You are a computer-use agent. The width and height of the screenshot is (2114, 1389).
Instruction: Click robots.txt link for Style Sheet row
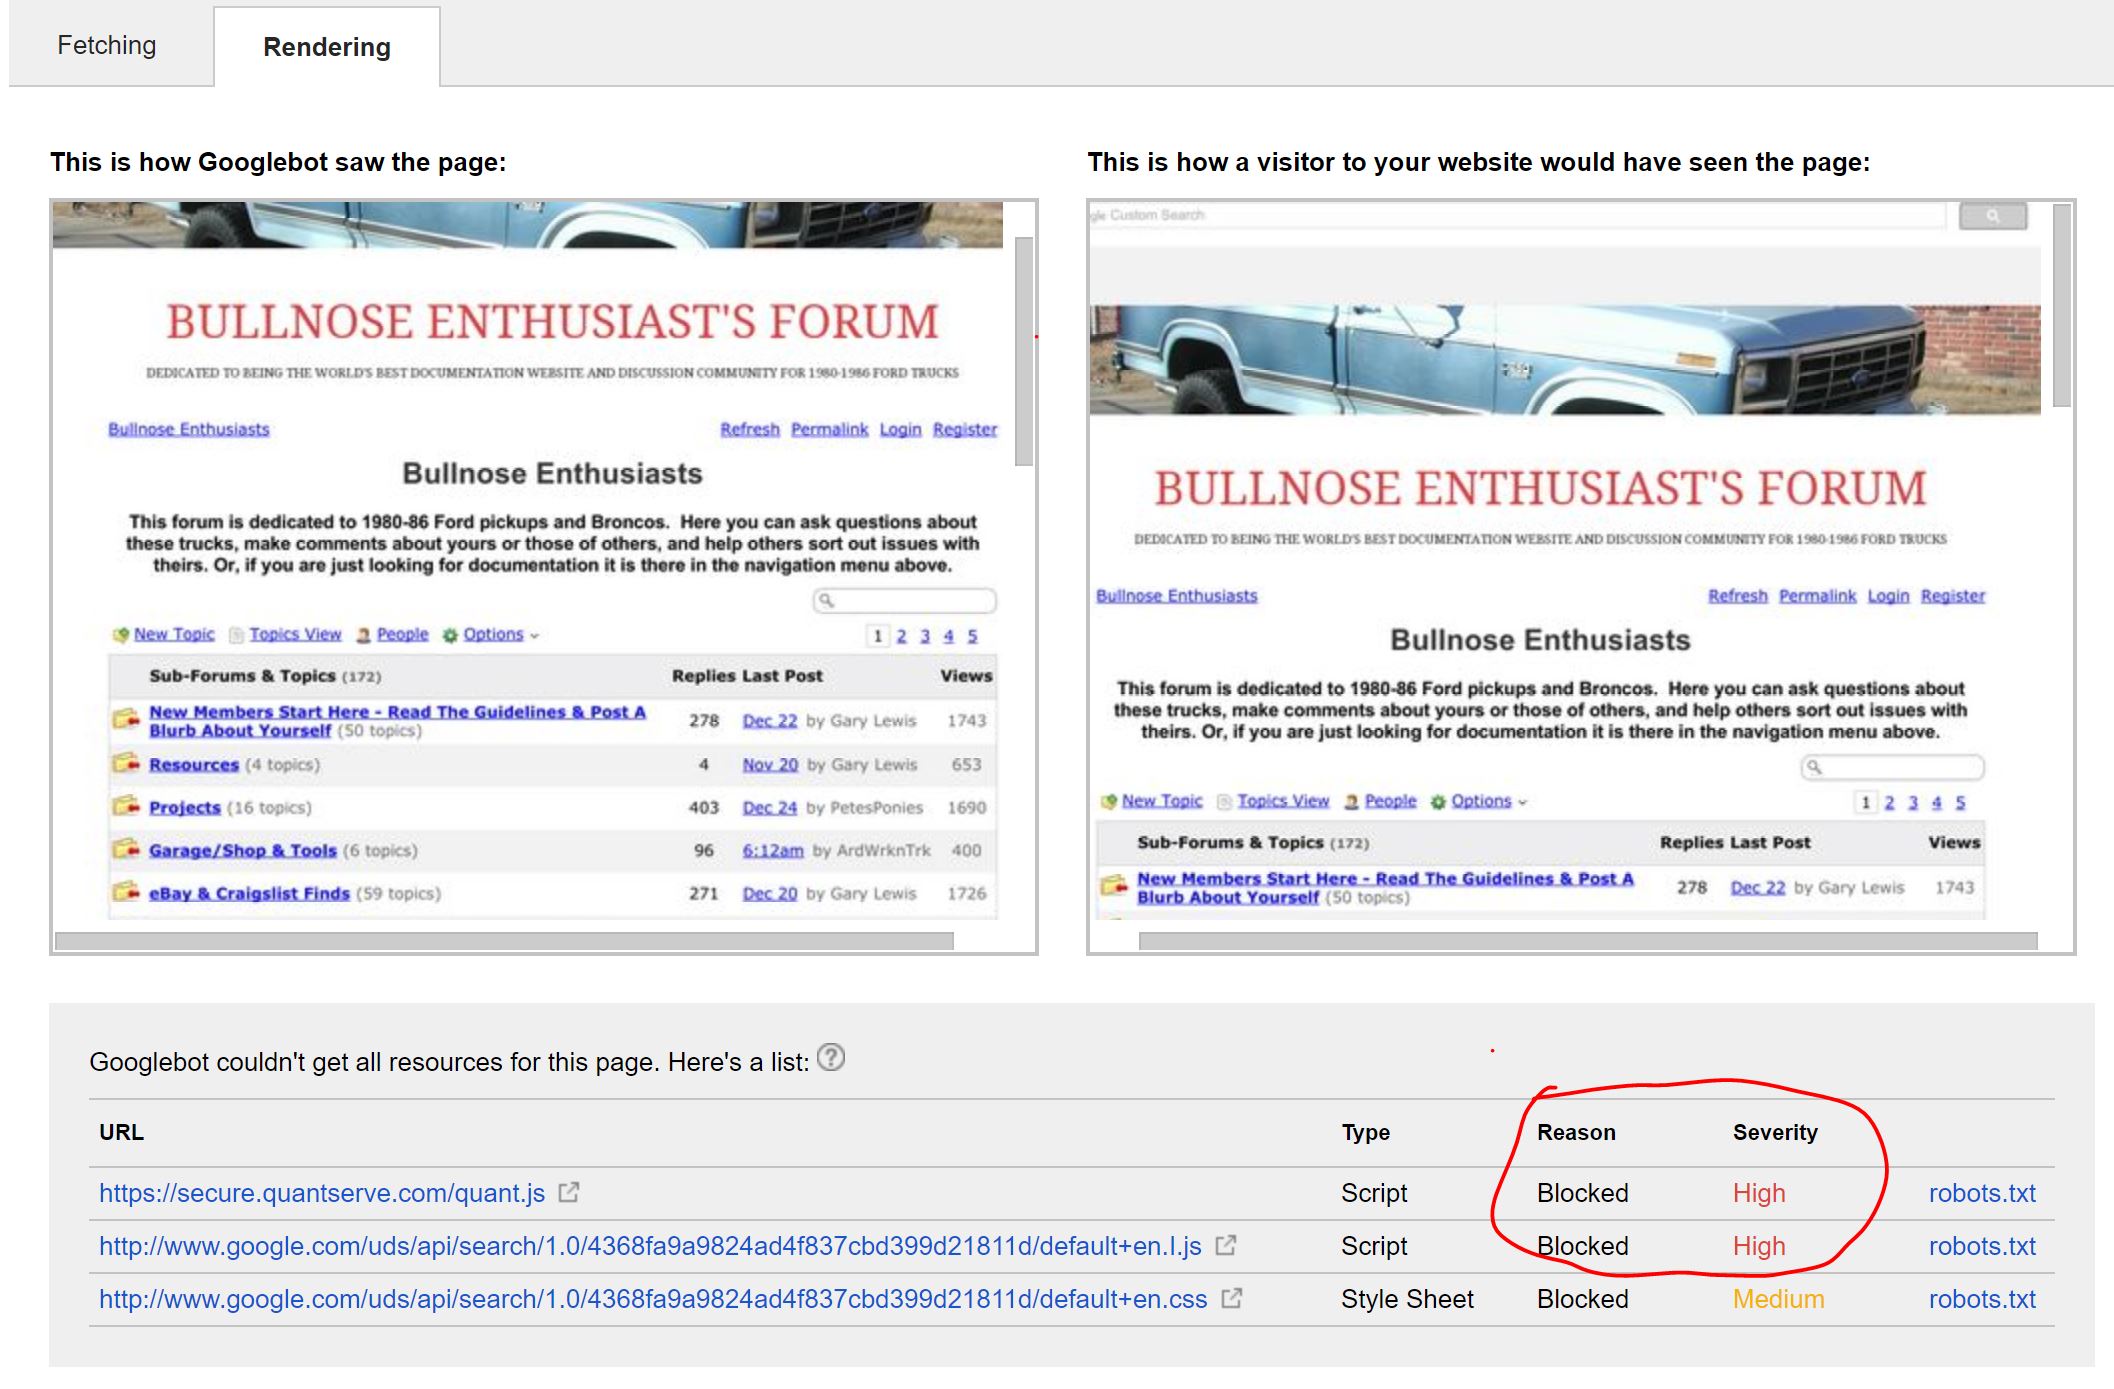[1981, 1299]
